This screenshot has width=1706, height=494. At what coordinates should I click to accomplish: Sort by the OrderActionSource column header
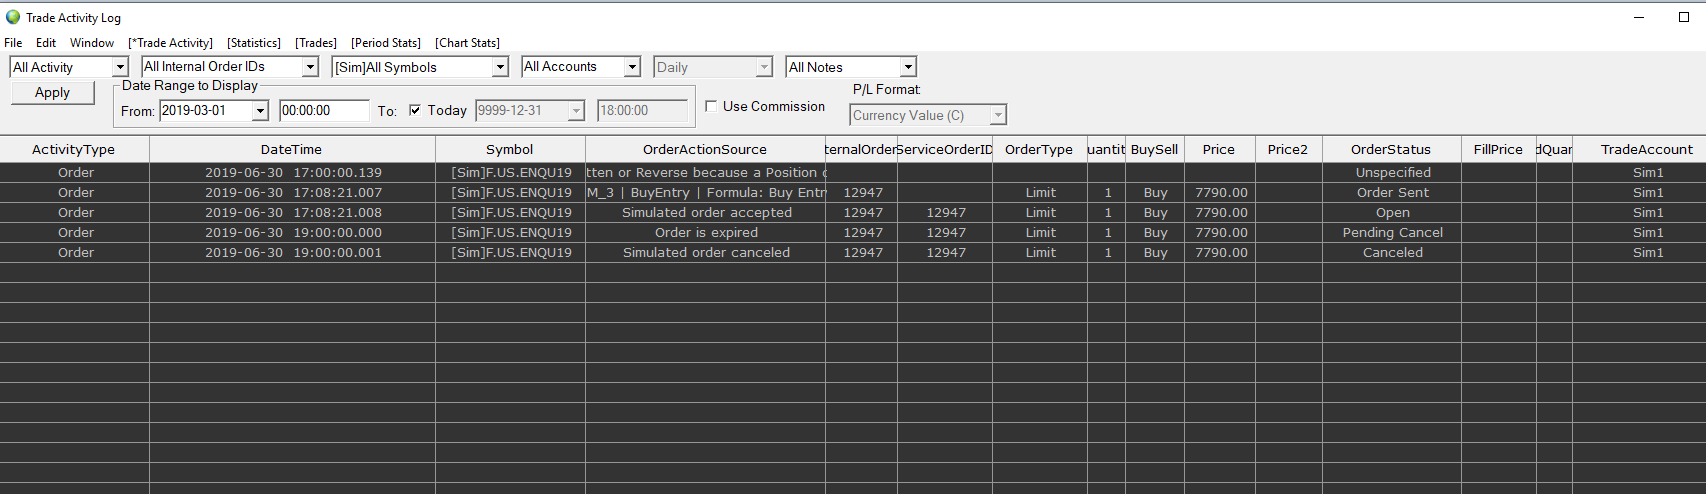(705, 149)
